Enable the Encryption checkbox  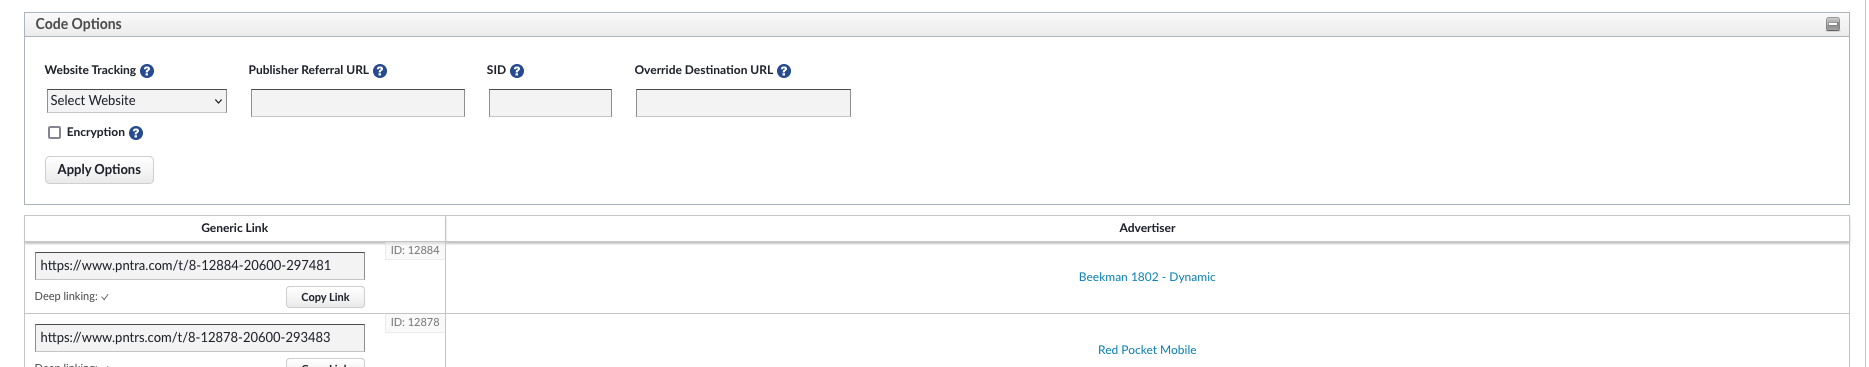click(x=55, y=132)
